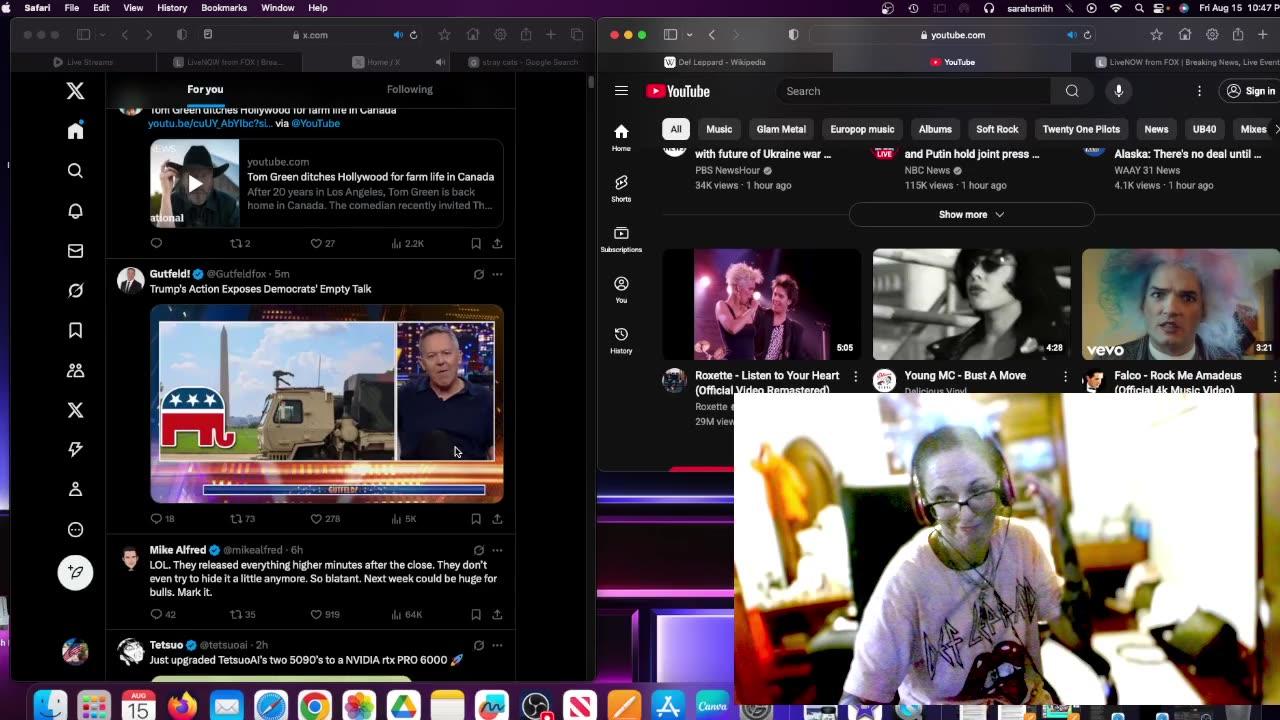Screen dimensions: 1280x720
Task: Switch to the For you tab on X
Action: (205, 89)
